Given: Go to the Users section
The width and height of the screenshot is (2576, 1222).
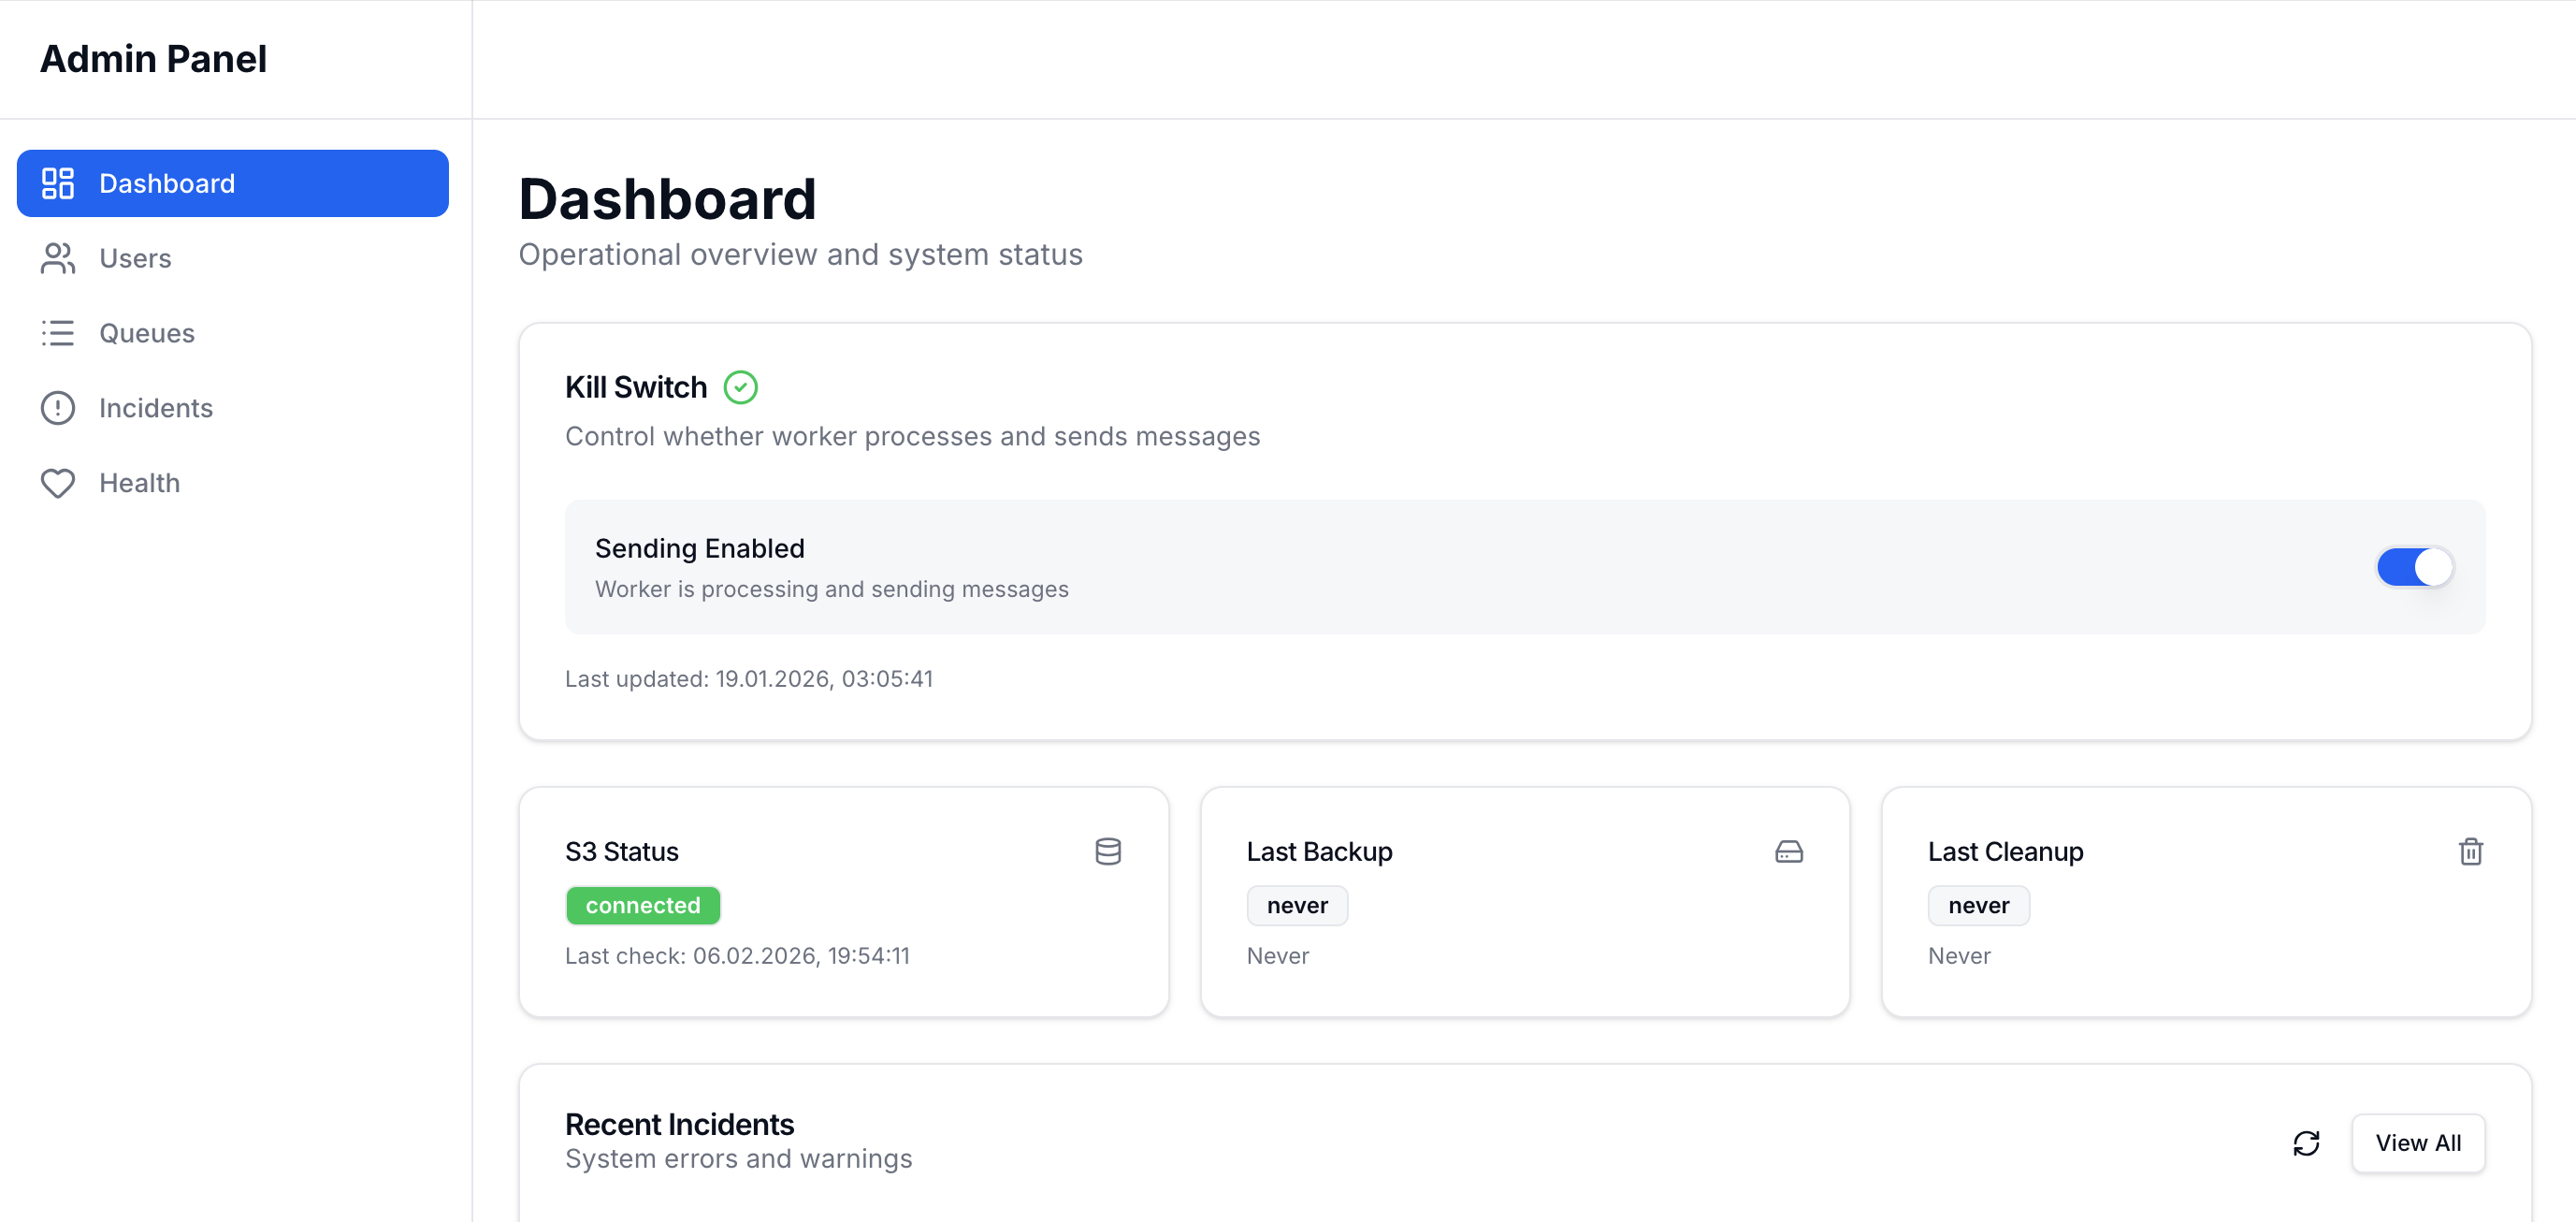Looking at the screenshot, I should 233,258.
